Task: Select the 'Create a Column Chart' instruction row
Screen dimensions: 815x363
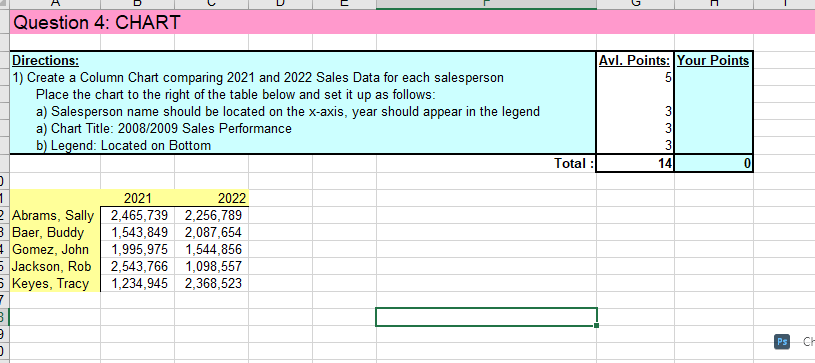Action: (303, 78)
